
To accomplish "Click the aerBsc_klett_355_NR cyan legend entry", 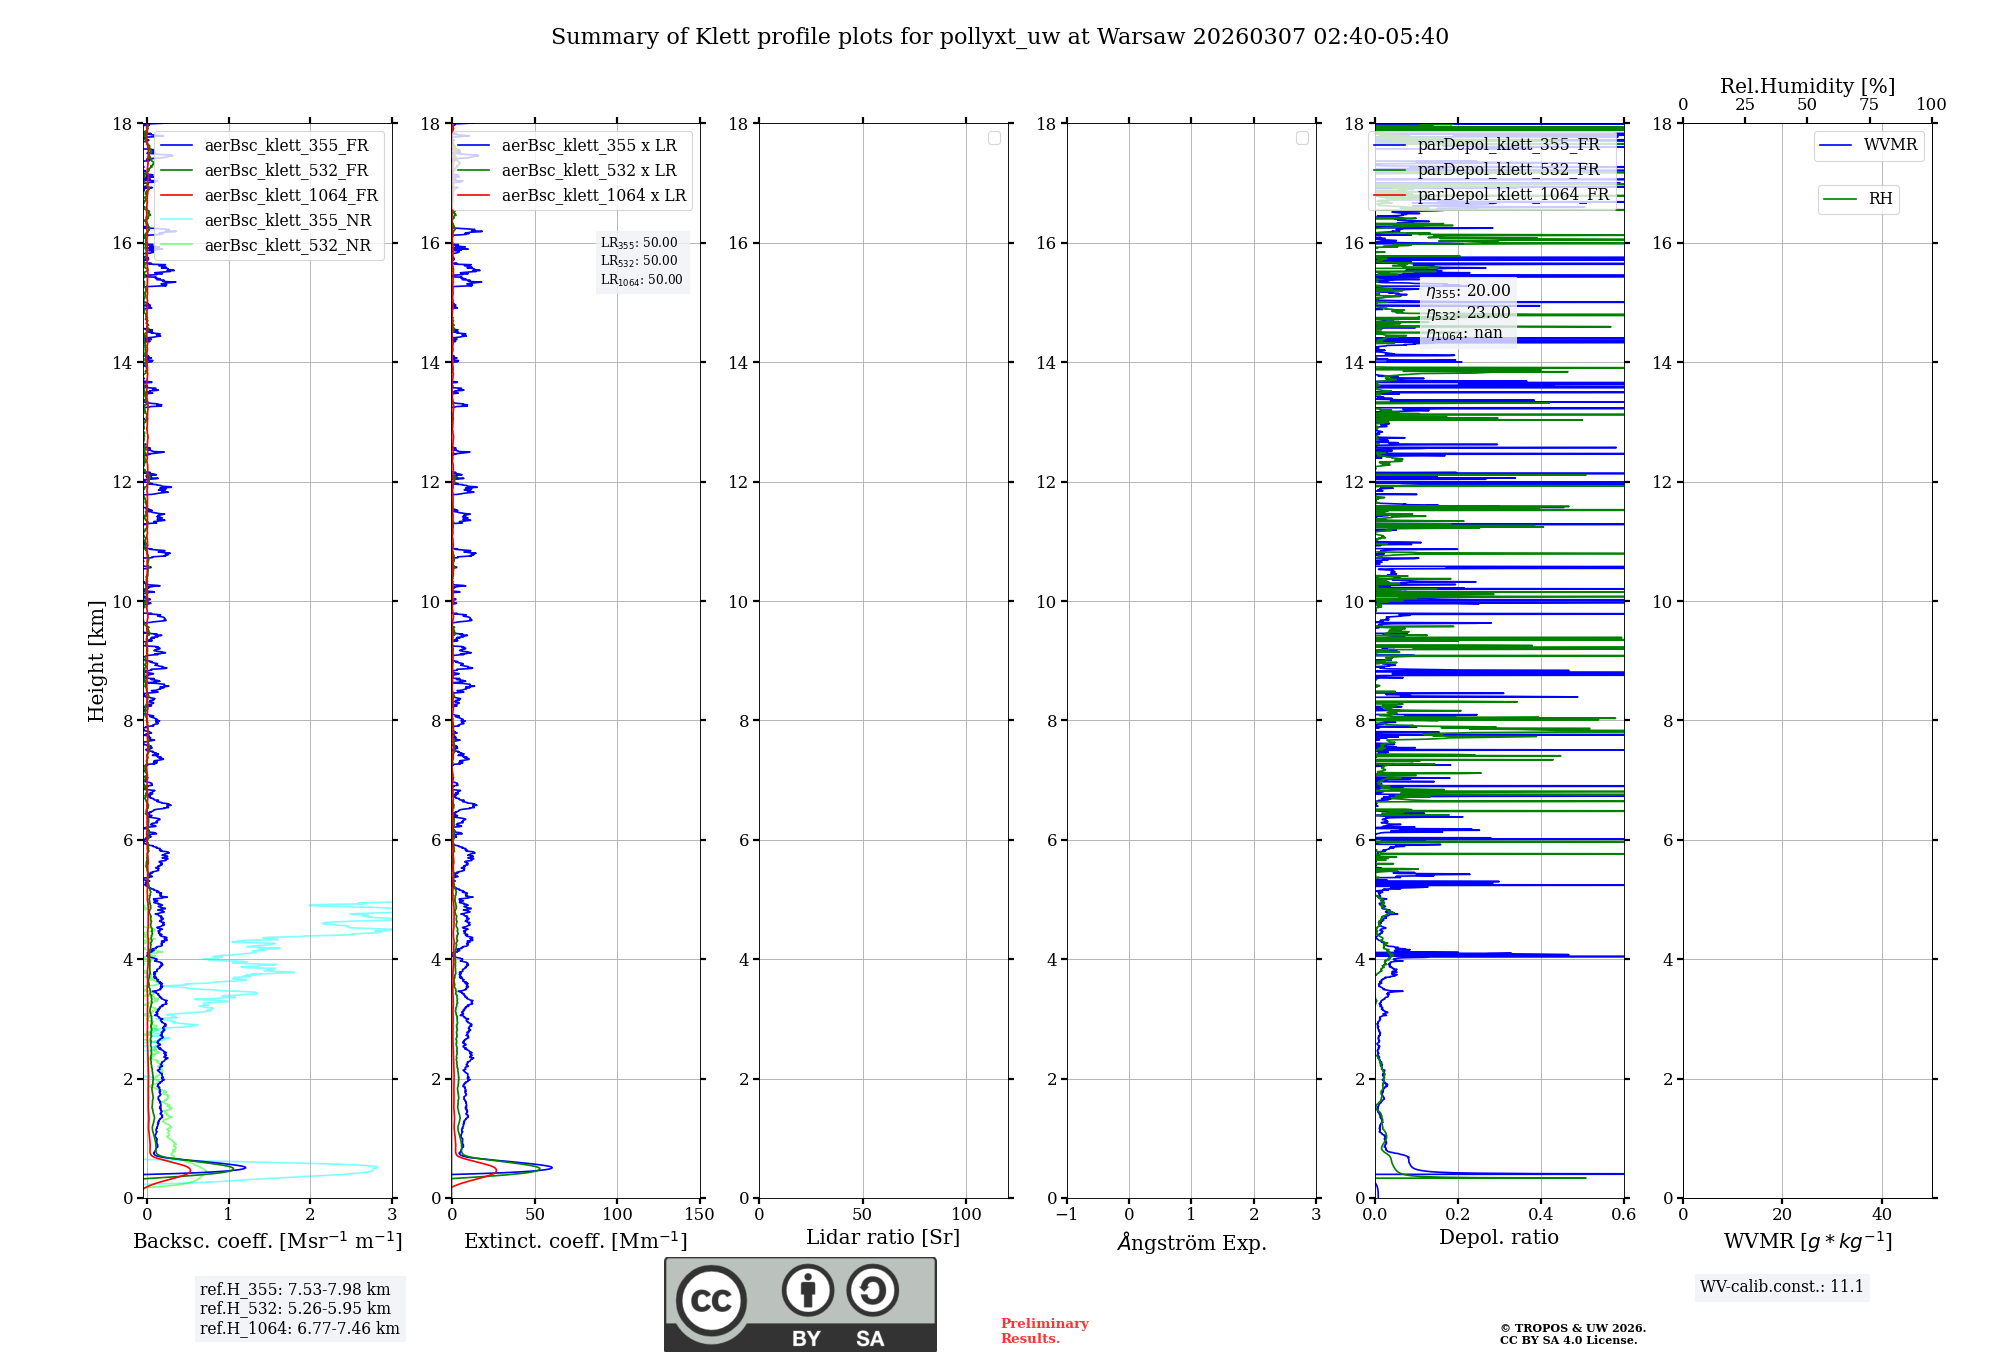I will pos(287,220).
